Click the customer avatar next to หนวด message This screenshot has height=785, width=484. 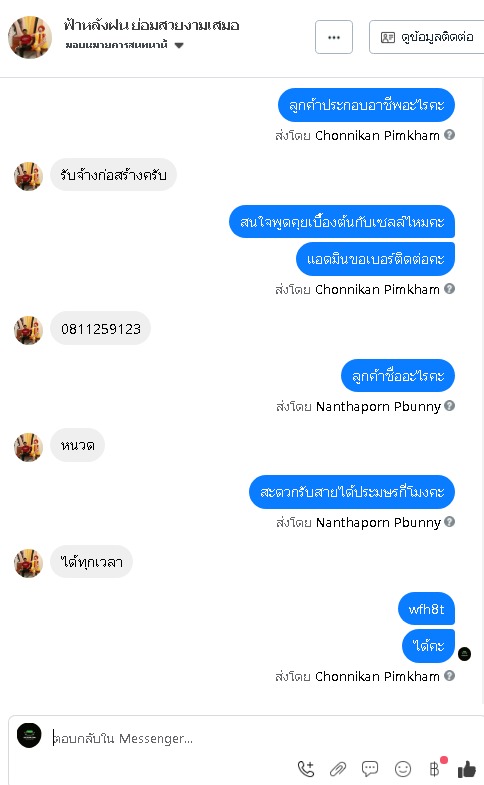click(28, 447)
